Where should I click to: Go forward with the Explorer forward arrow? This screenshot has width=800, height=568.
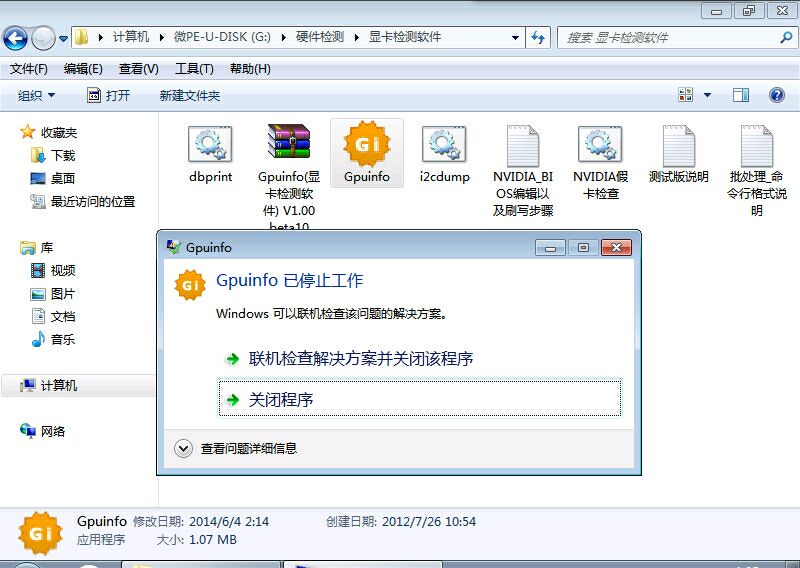click(43, 38)
